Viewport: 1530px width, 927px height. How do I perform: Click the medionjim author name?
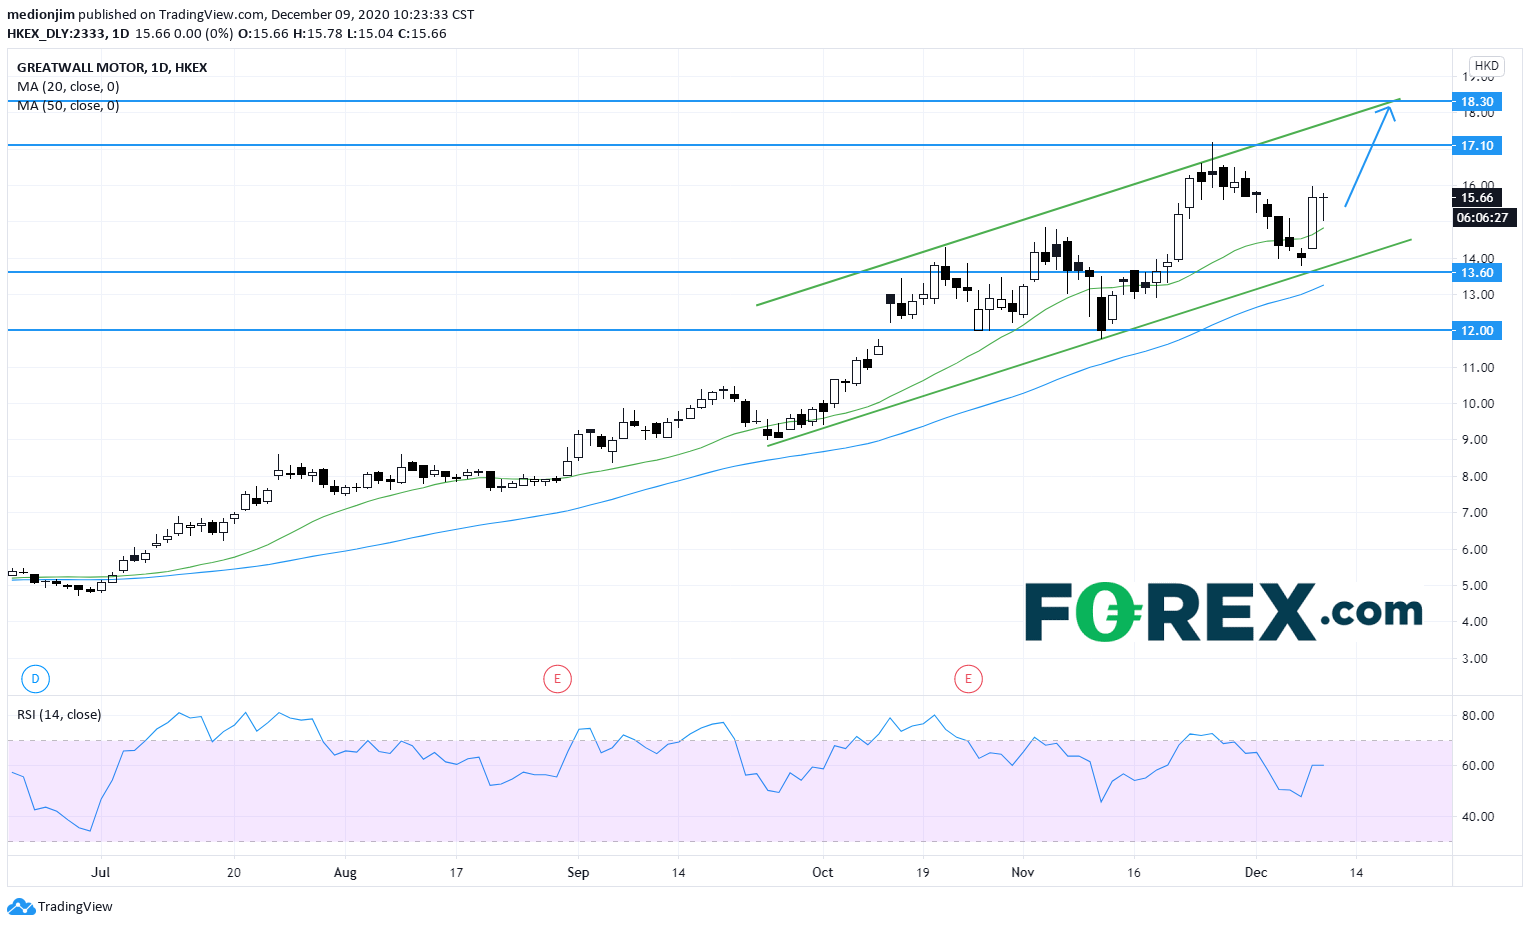(x=40, y=15)
